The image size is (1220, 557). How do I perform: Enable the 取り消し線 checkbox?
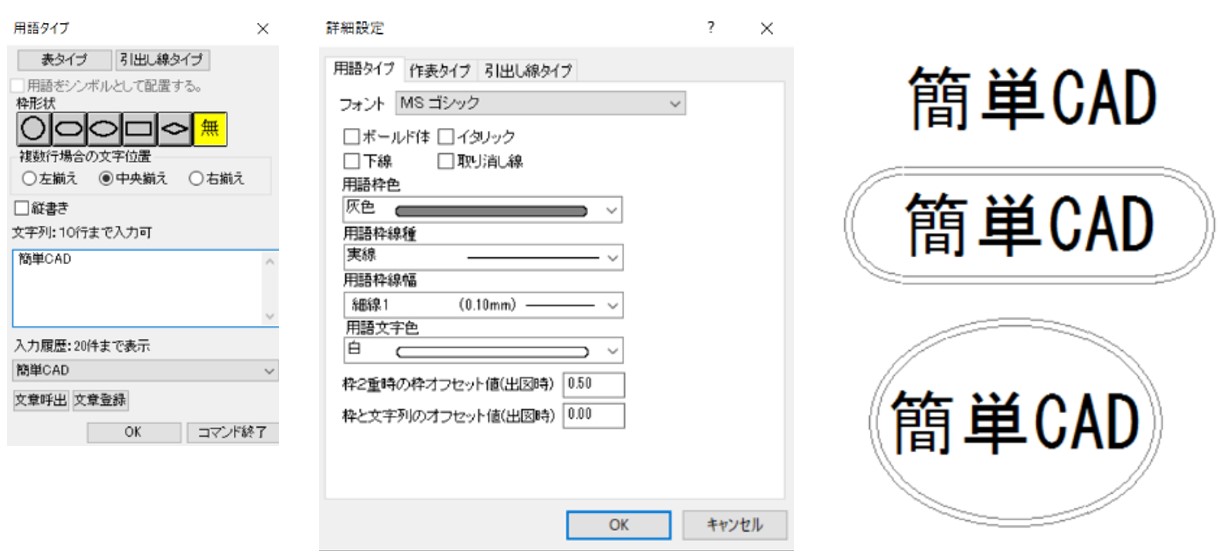tap(444, 160)
